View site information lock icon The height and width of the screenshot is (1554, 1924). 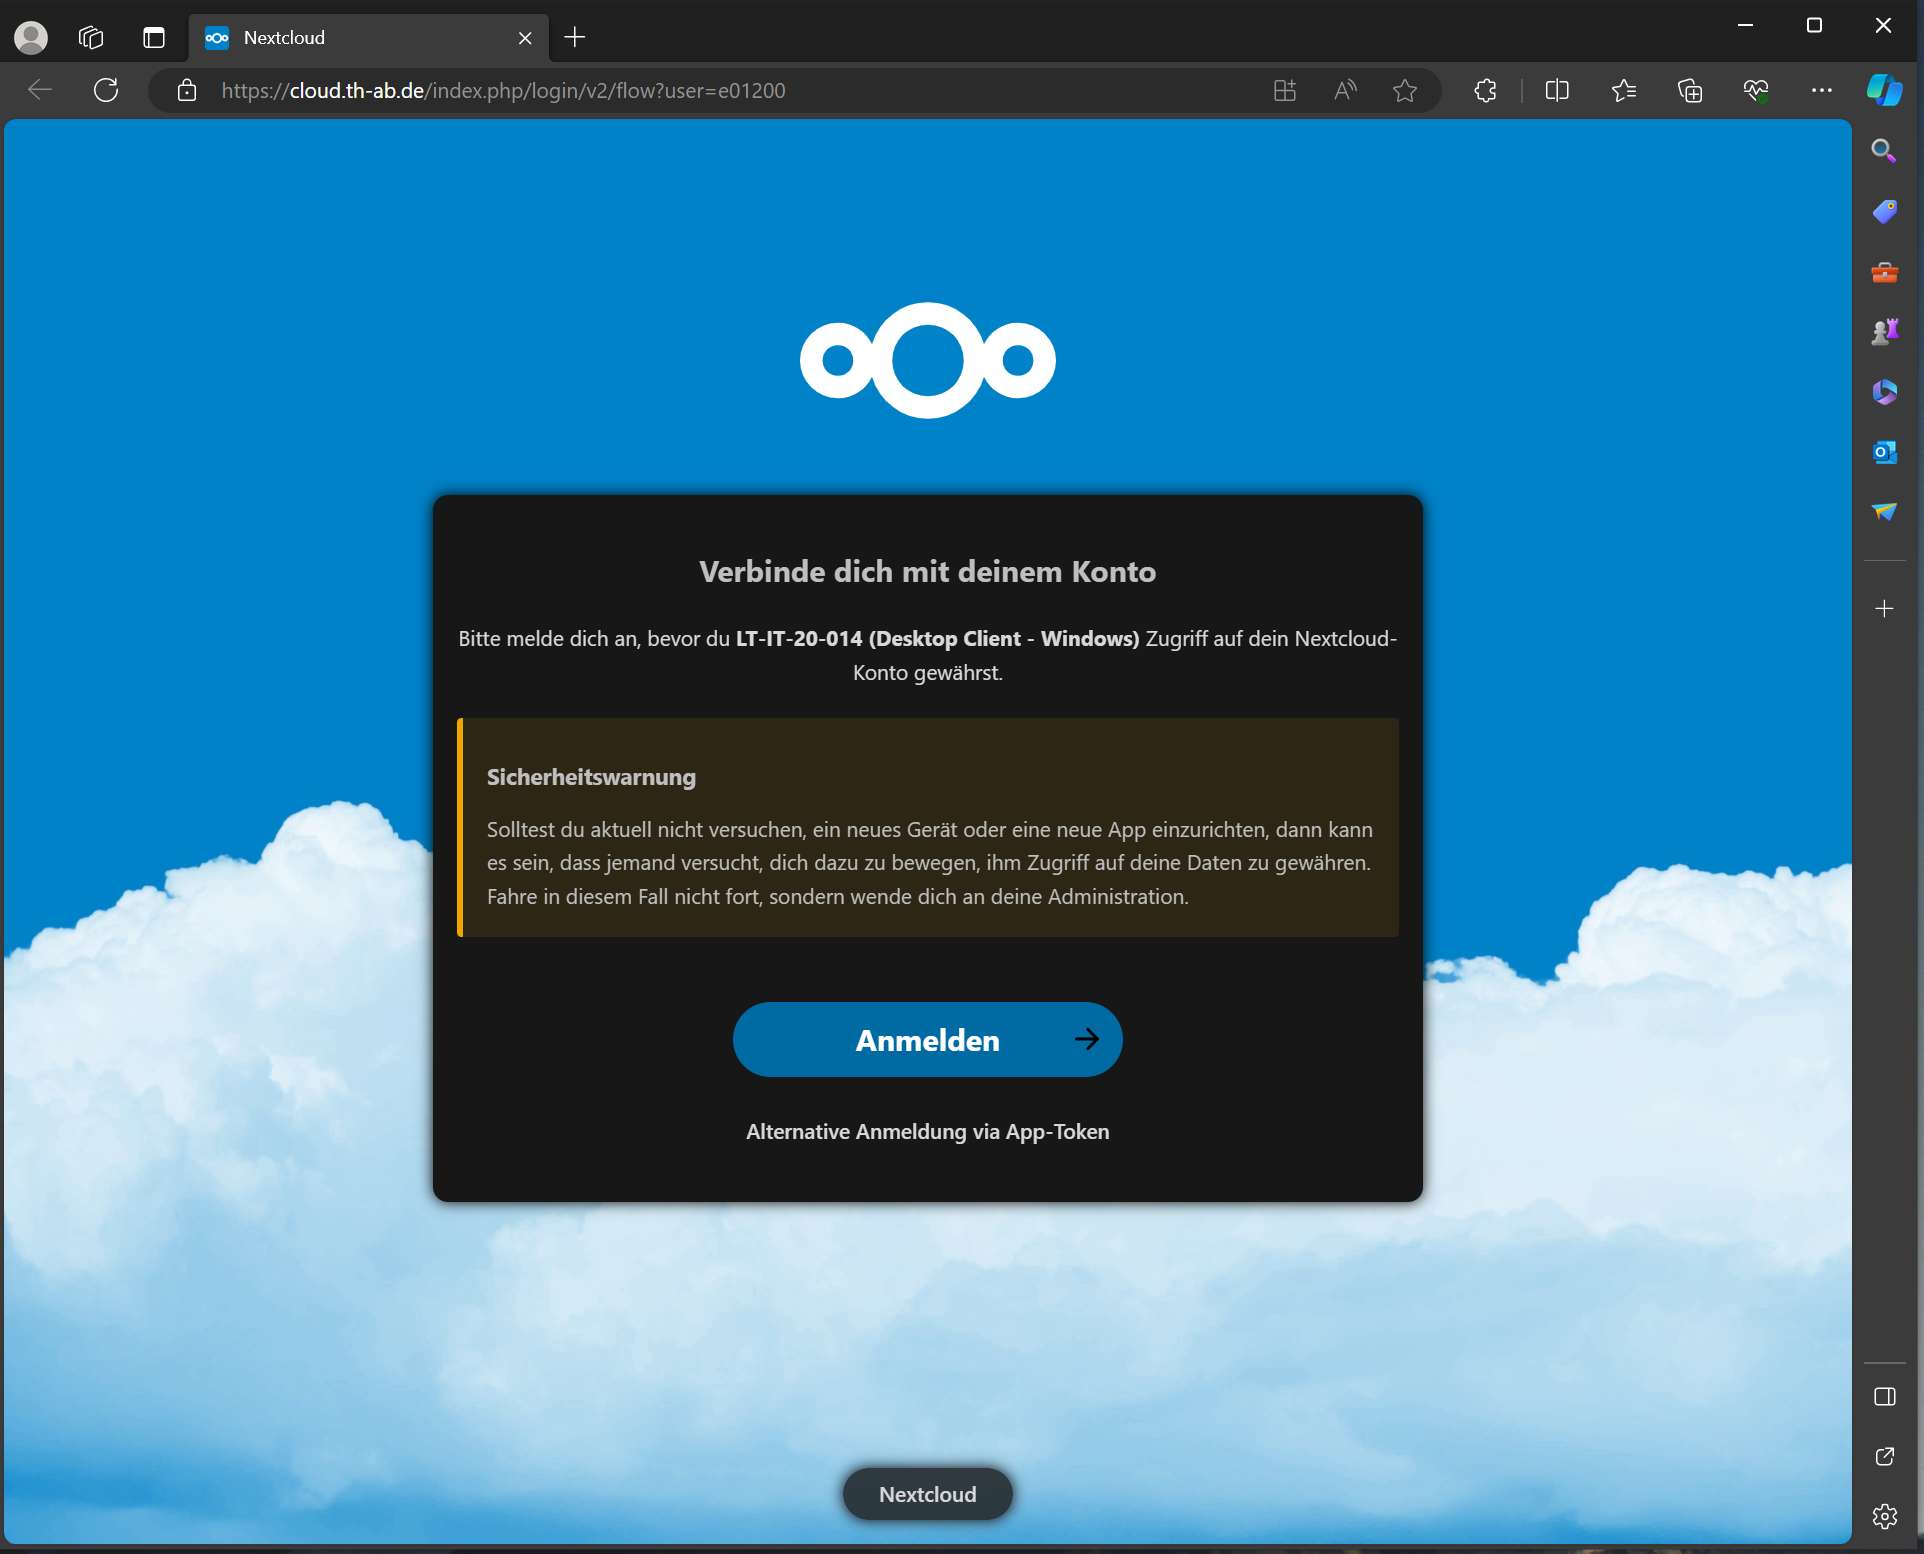186,91
